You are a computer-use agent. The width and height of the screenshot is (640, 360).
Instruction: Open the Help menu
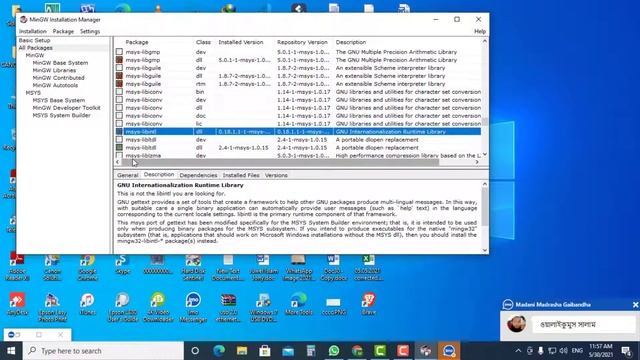coord(480,31)
